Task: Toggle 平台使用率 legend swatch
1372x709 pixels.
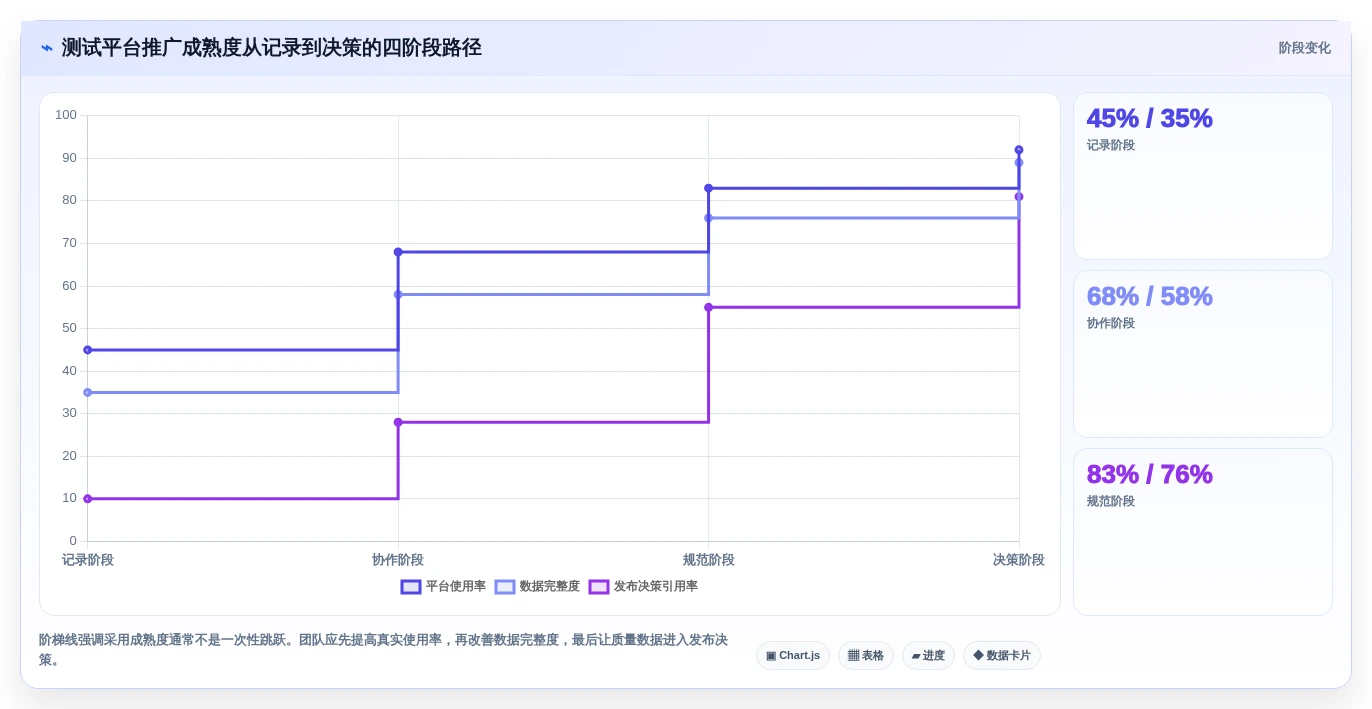Action: pyautogui.click(x=411, y=587)
